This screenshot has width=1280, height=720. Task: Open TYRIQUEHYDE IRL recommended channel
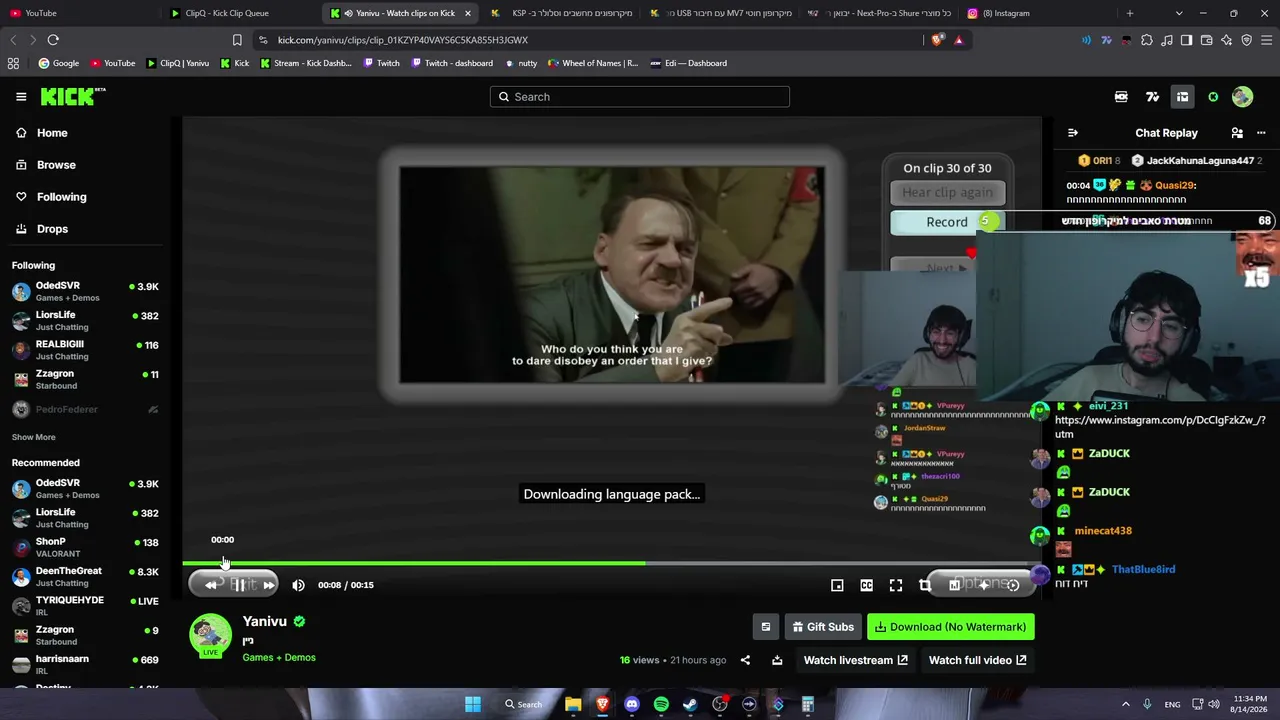point(86,605)
